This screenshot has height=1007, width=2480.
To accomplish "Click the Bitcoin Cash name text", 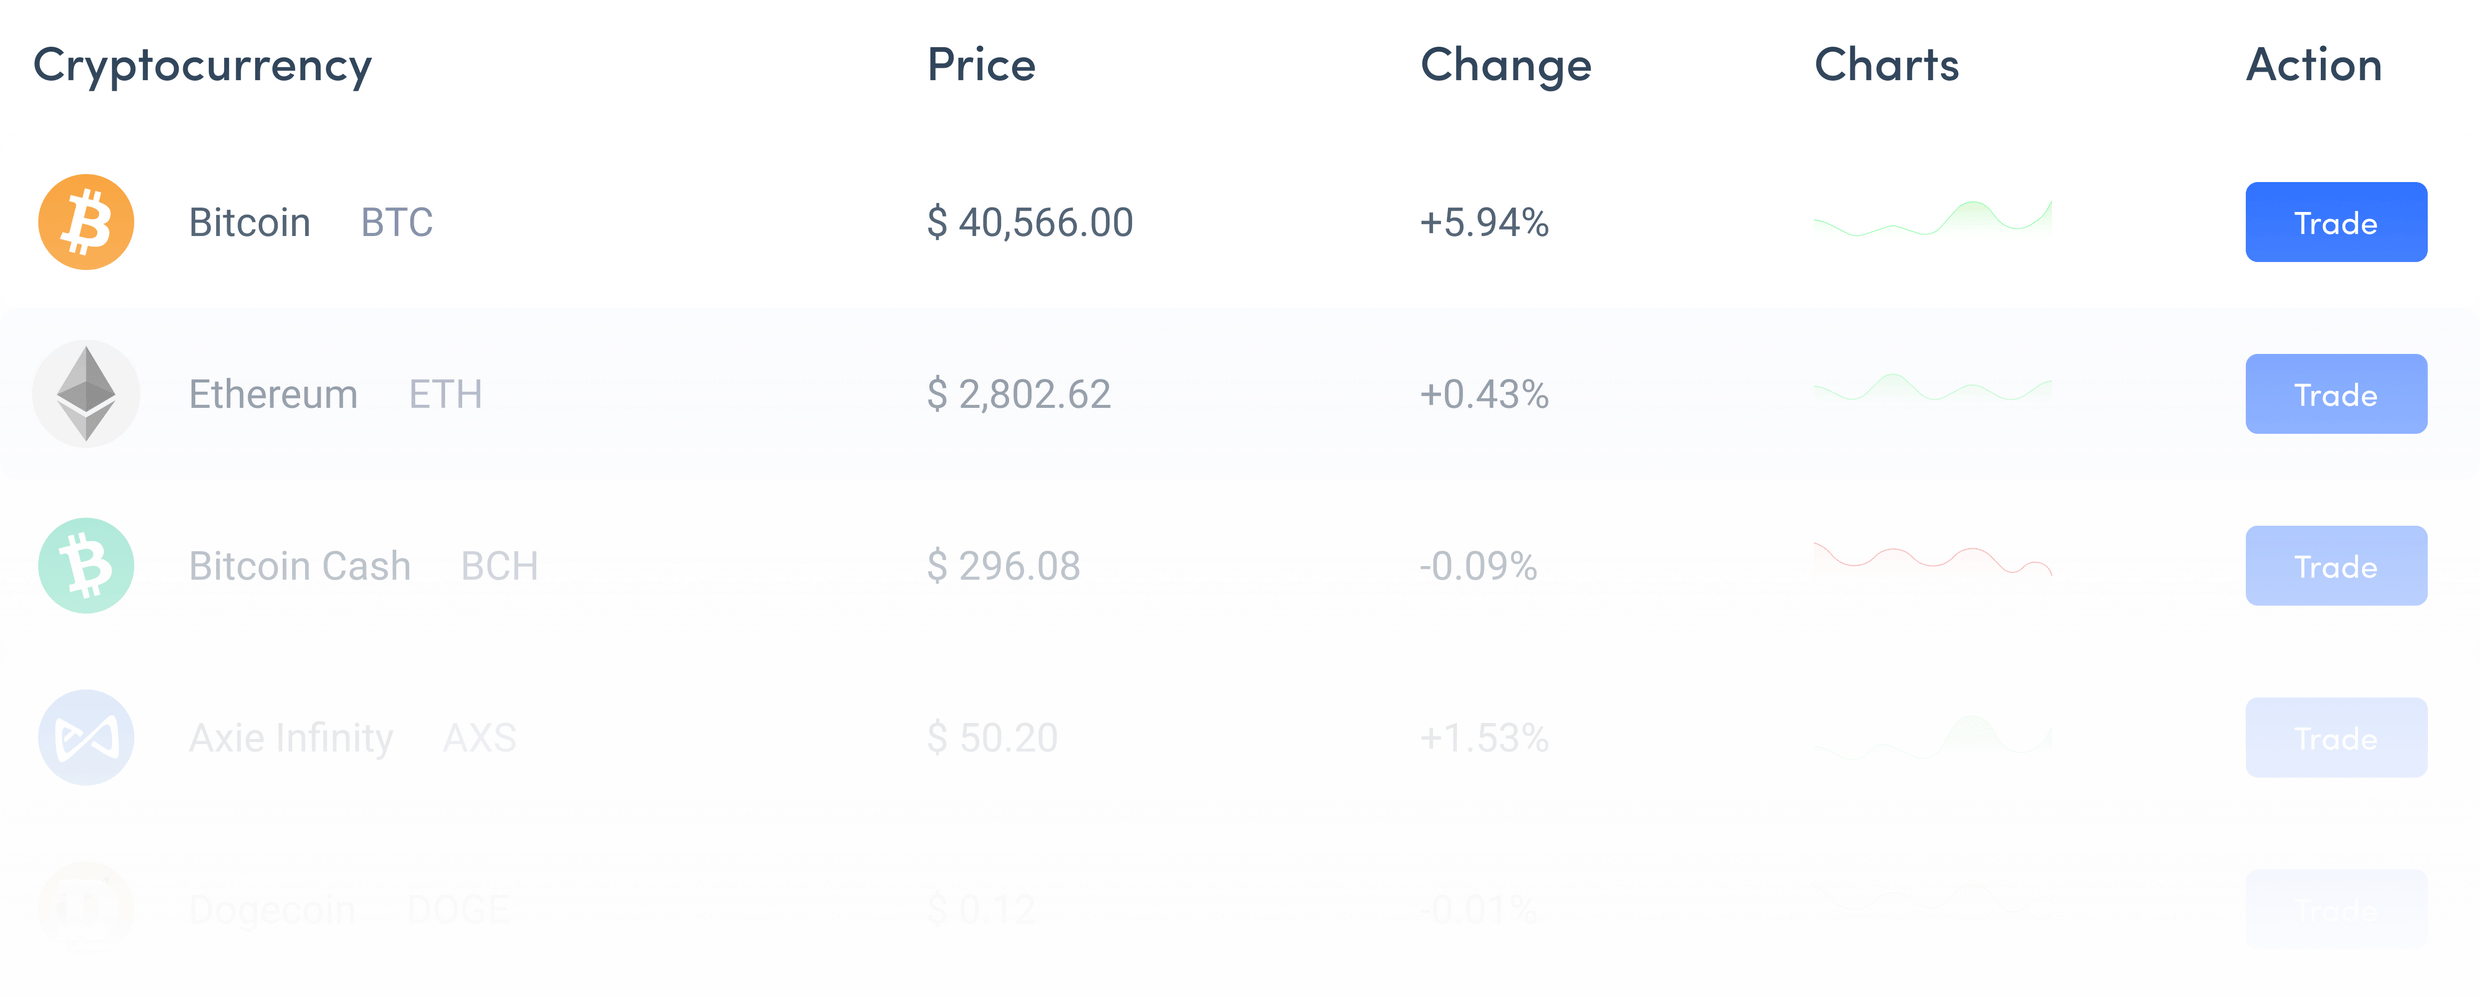I will 300,566.
